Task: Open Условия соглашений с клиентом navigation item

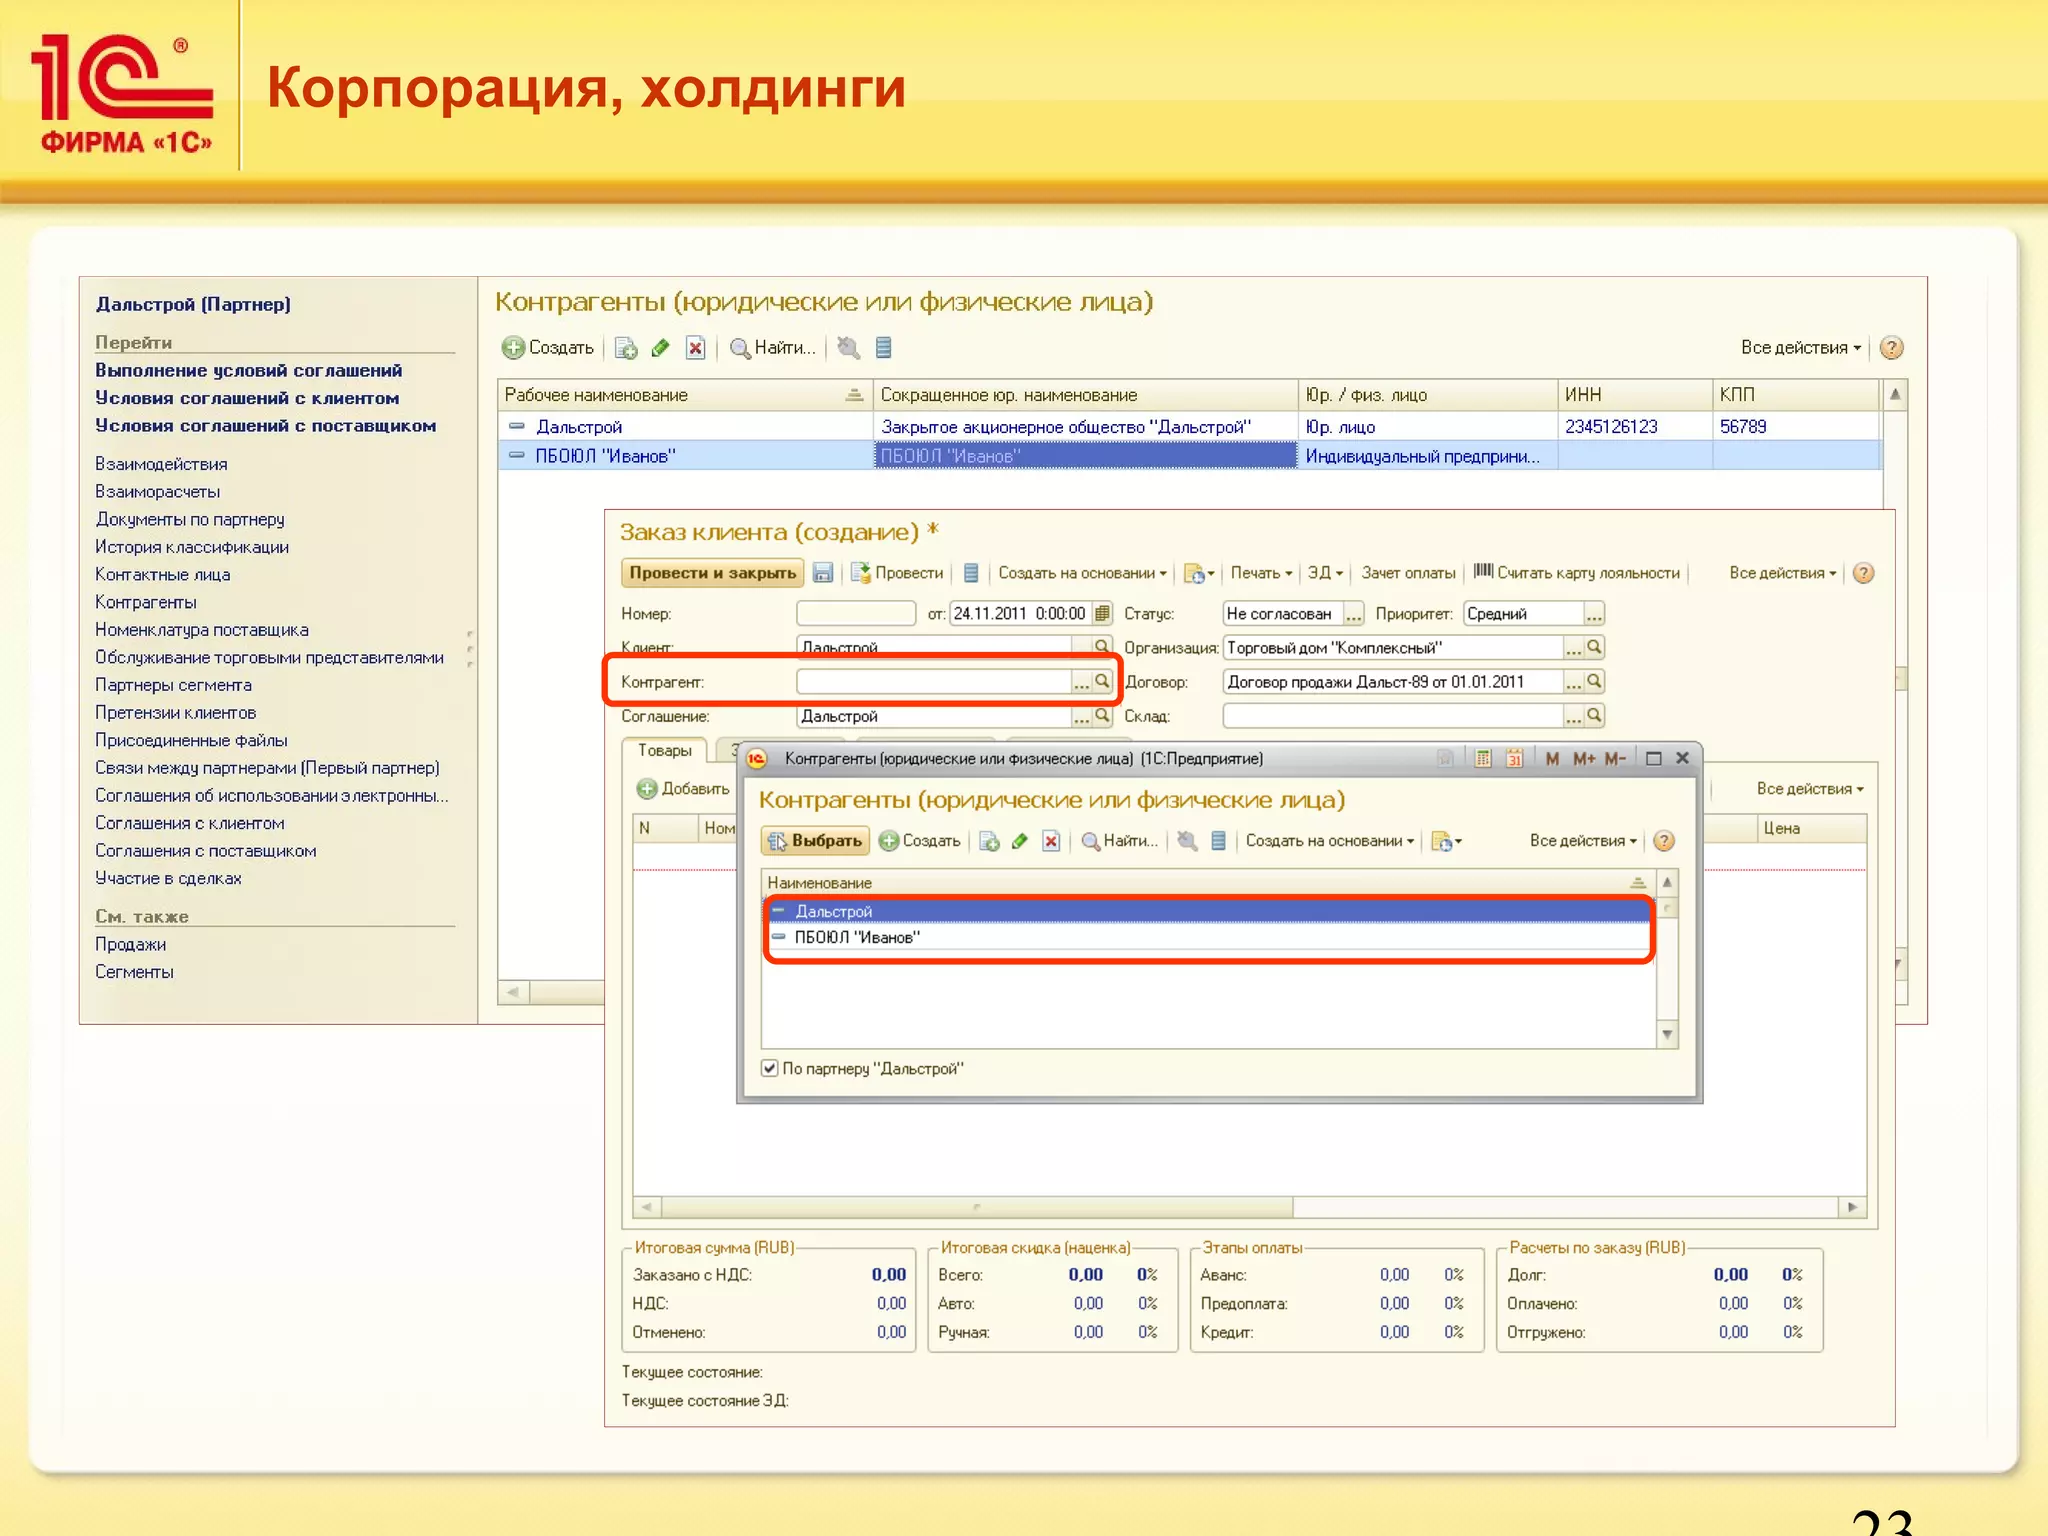Action: click(x=247, y=398)
